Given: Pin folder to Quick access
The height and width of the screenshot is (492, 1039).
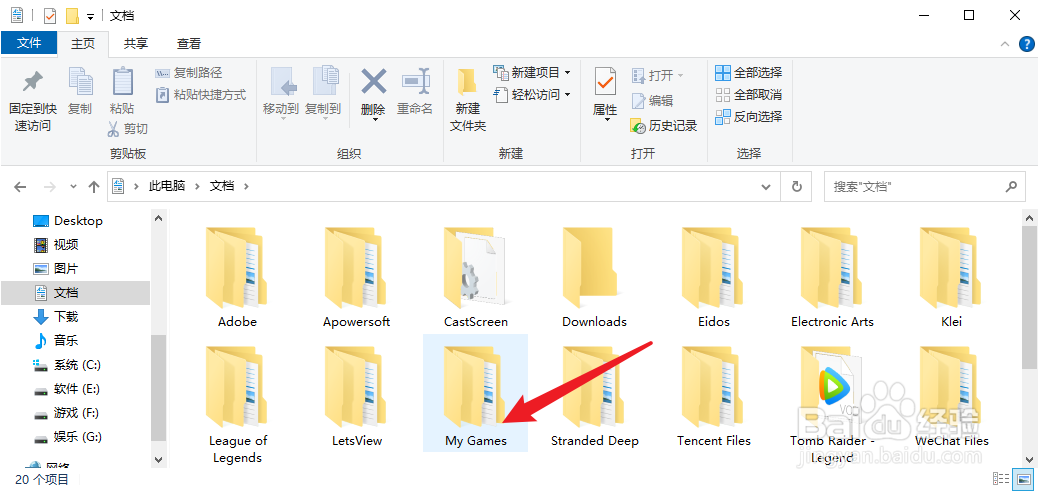Looking at the screenshot, I should [x=32, y=99].
